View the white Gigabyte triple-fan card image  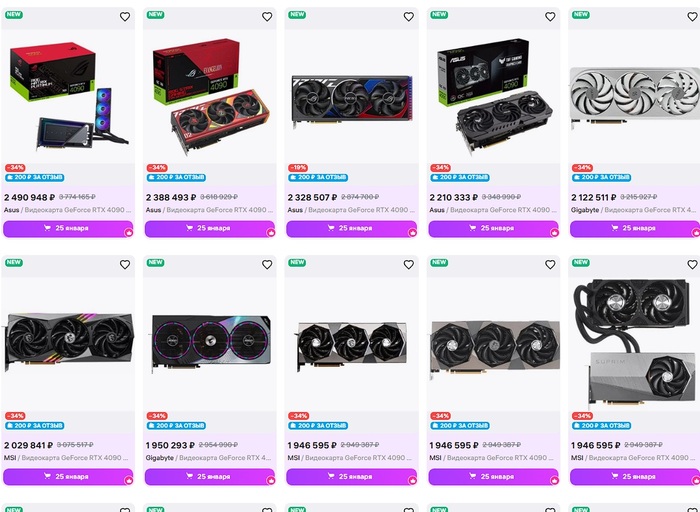click(635, 96)
